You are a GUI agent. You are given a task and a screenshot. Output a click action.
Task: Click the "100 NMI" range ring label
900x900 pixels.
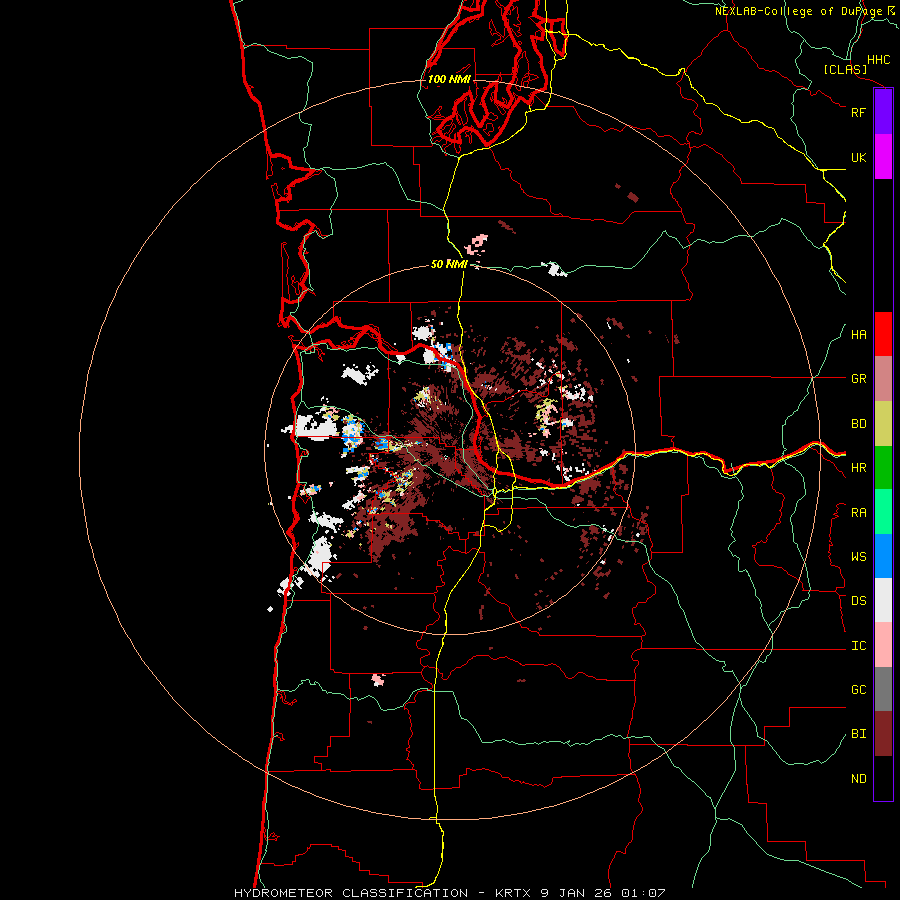449,79
